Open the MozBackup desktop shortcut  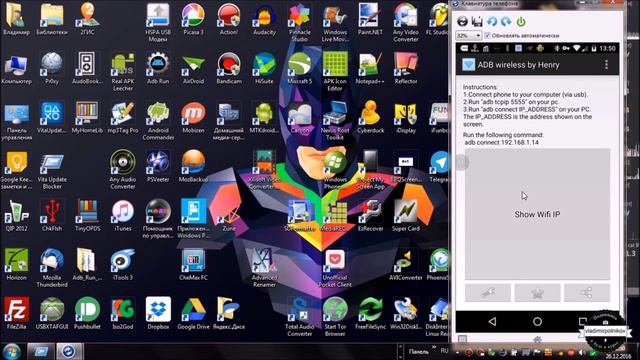193,166
